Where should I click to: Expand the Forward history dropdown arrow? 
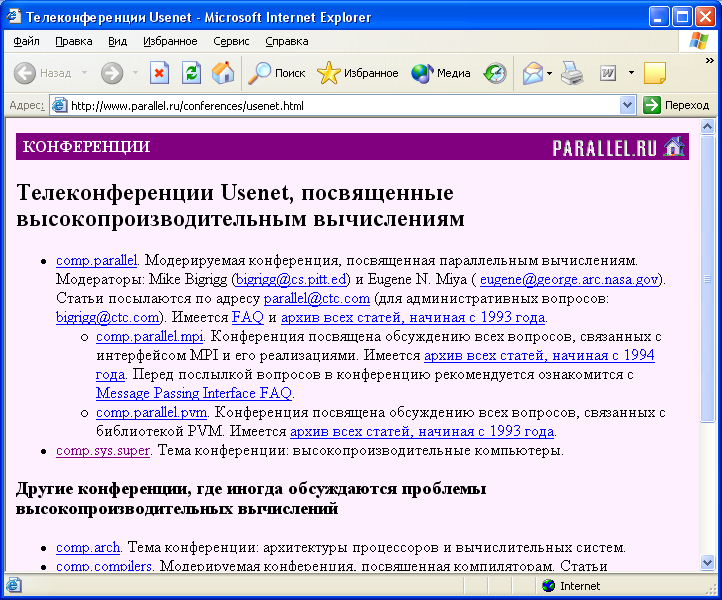tap(135, 73)
